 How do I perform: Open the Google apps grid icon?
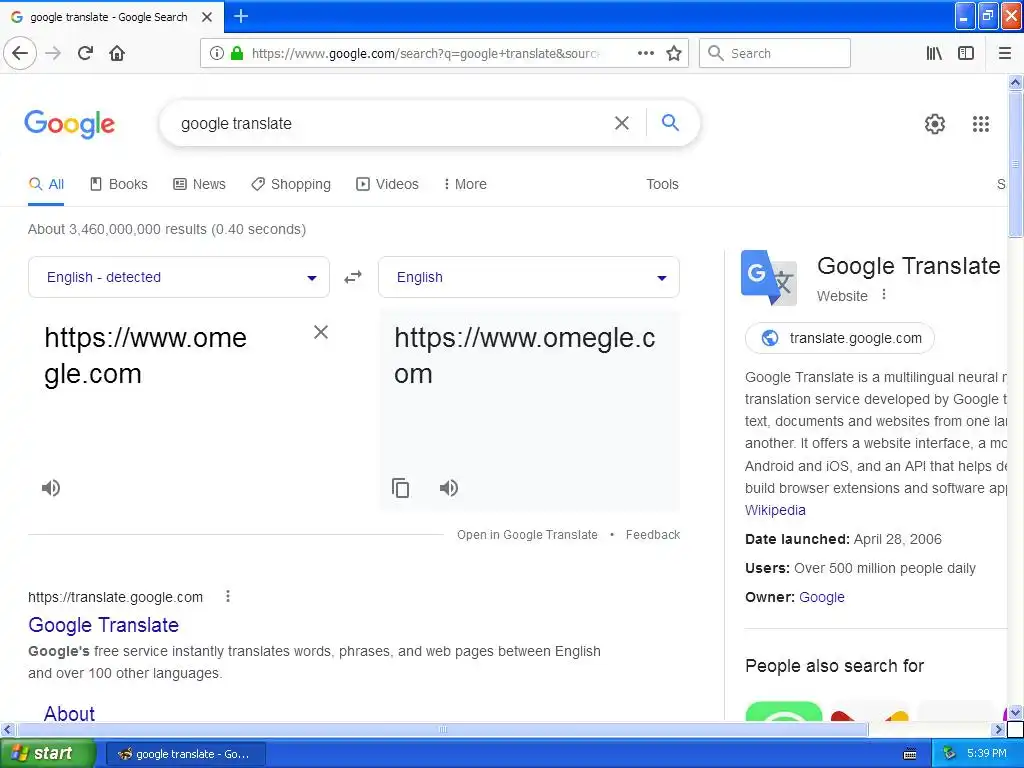pos(980,123)
